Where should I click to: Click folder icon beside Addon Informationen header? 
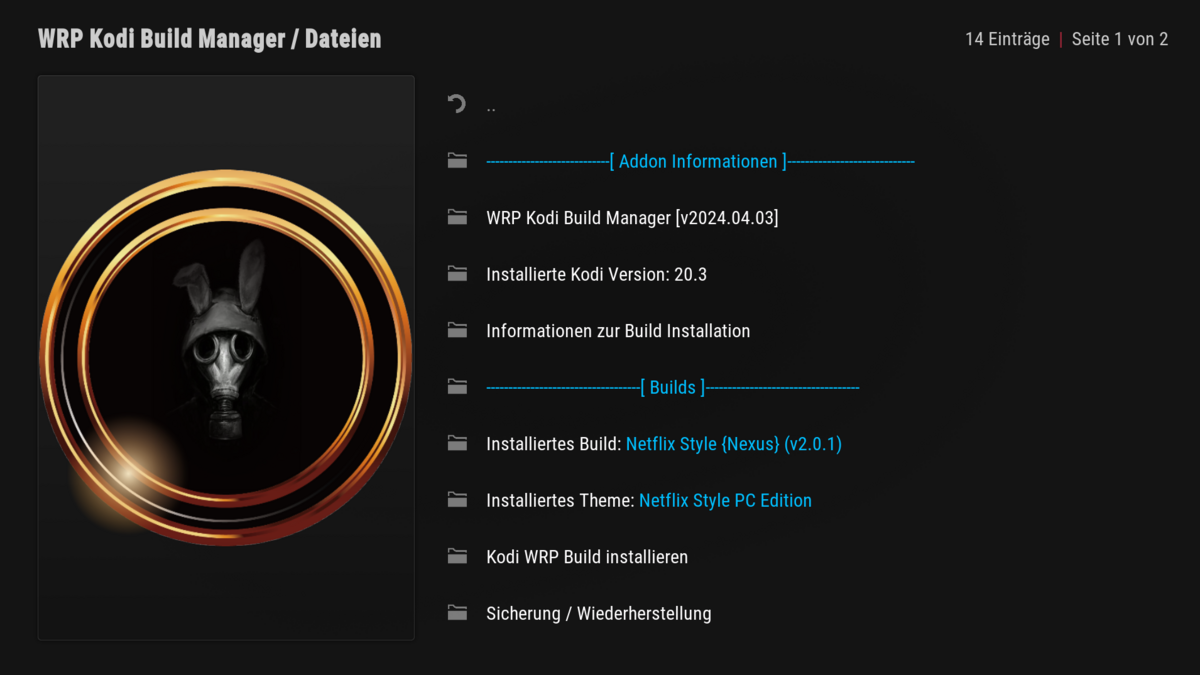[x=457, y=161]
